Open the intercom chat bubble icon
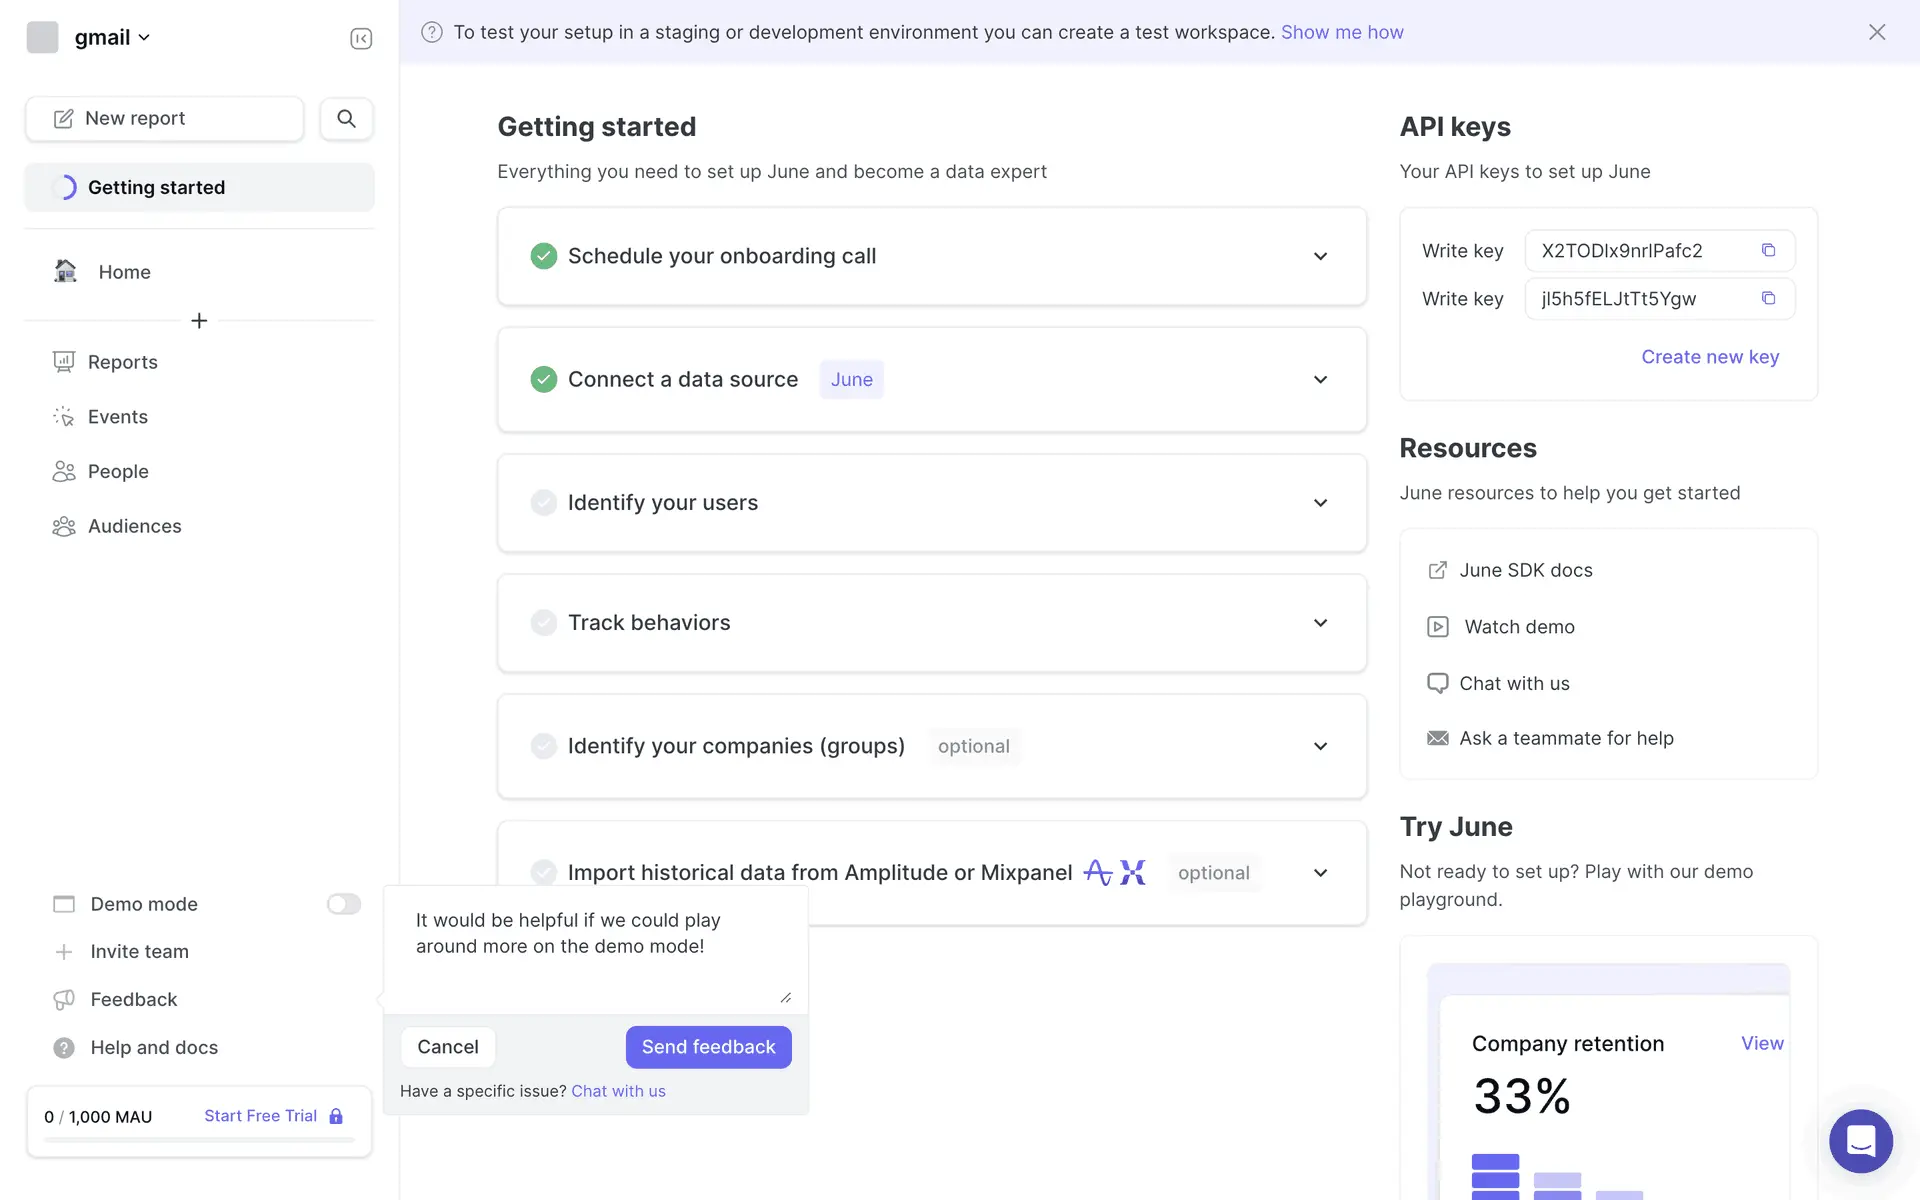Viewport: 1920px width, 1200px height. (1860, 1140)
